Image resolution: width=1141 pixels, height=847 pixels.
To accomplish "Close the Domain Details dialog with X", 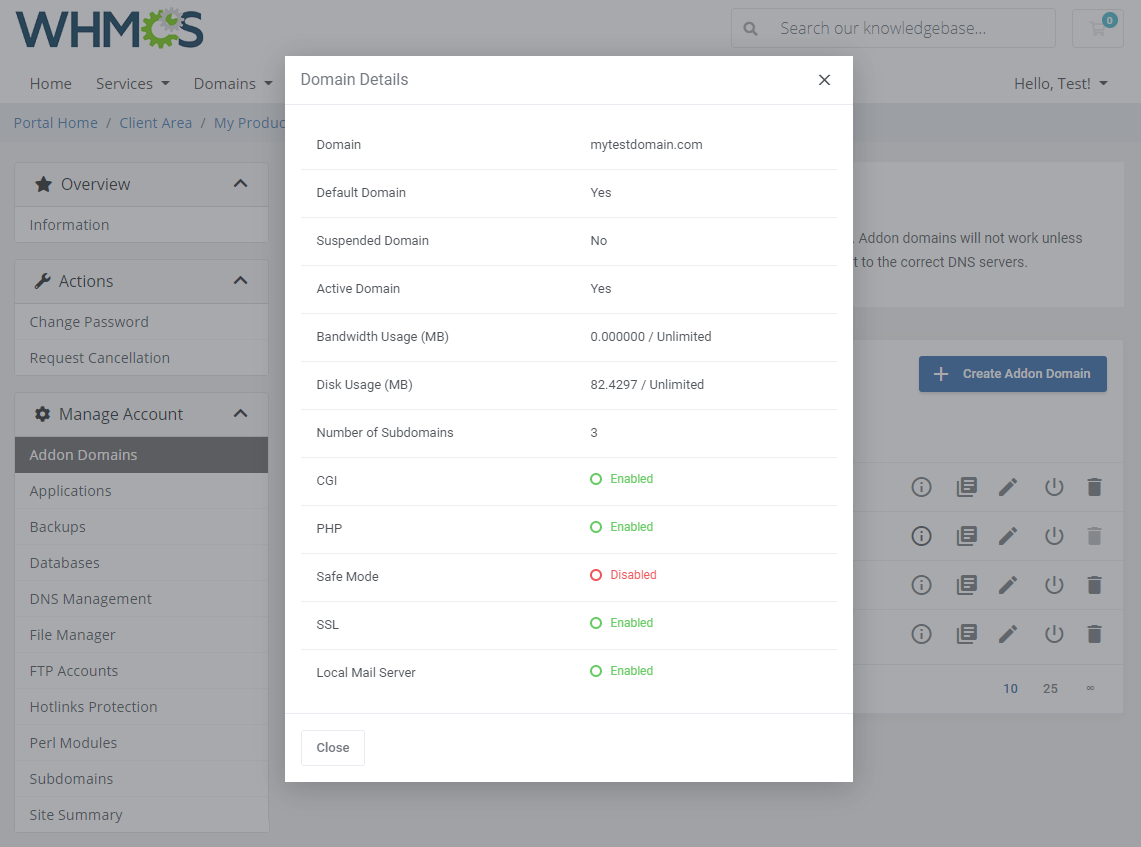I will click(x=824, y=80).
